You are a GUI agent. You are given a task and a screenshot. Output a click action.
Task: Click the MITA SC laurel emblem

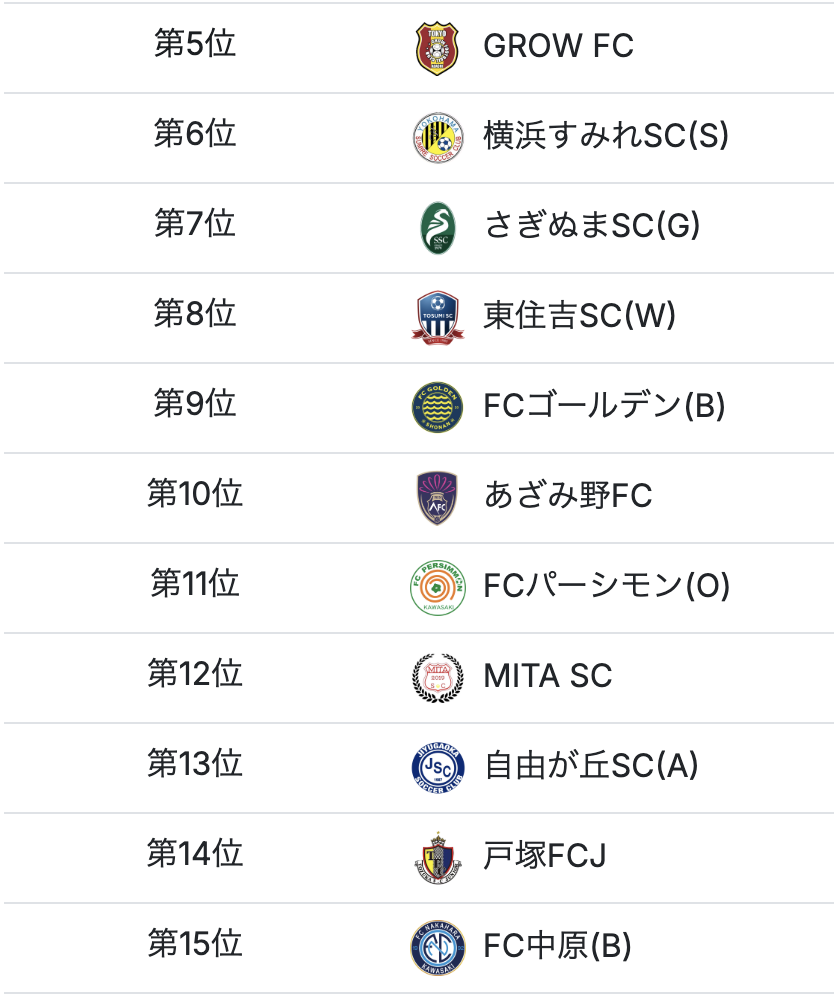437,678
